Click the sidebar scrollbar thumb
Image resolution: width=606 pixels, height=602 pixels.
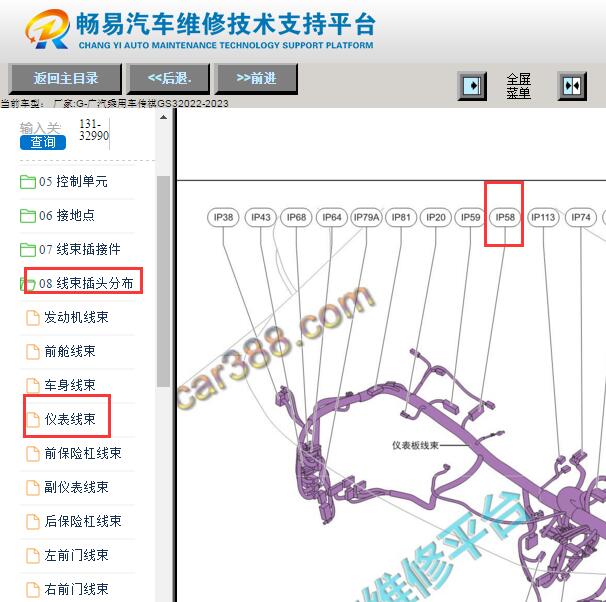(163, 281)
